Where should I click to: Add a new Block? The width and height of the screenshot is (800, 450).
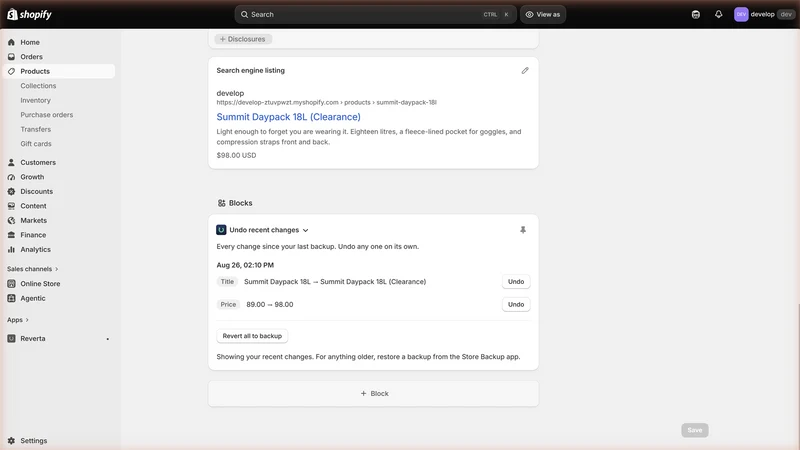[373, 393]
